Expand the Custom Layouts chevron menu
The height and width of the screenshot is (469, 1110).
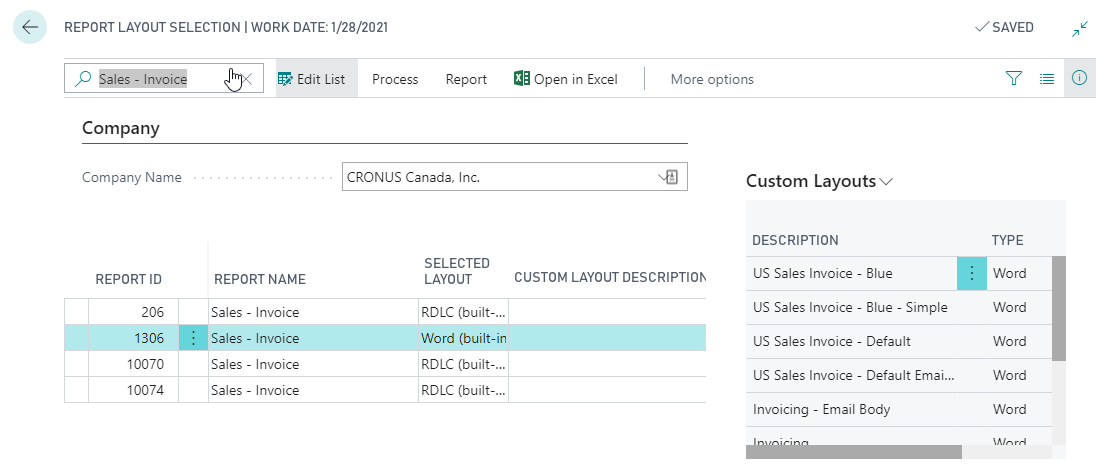tap(886, 182)
